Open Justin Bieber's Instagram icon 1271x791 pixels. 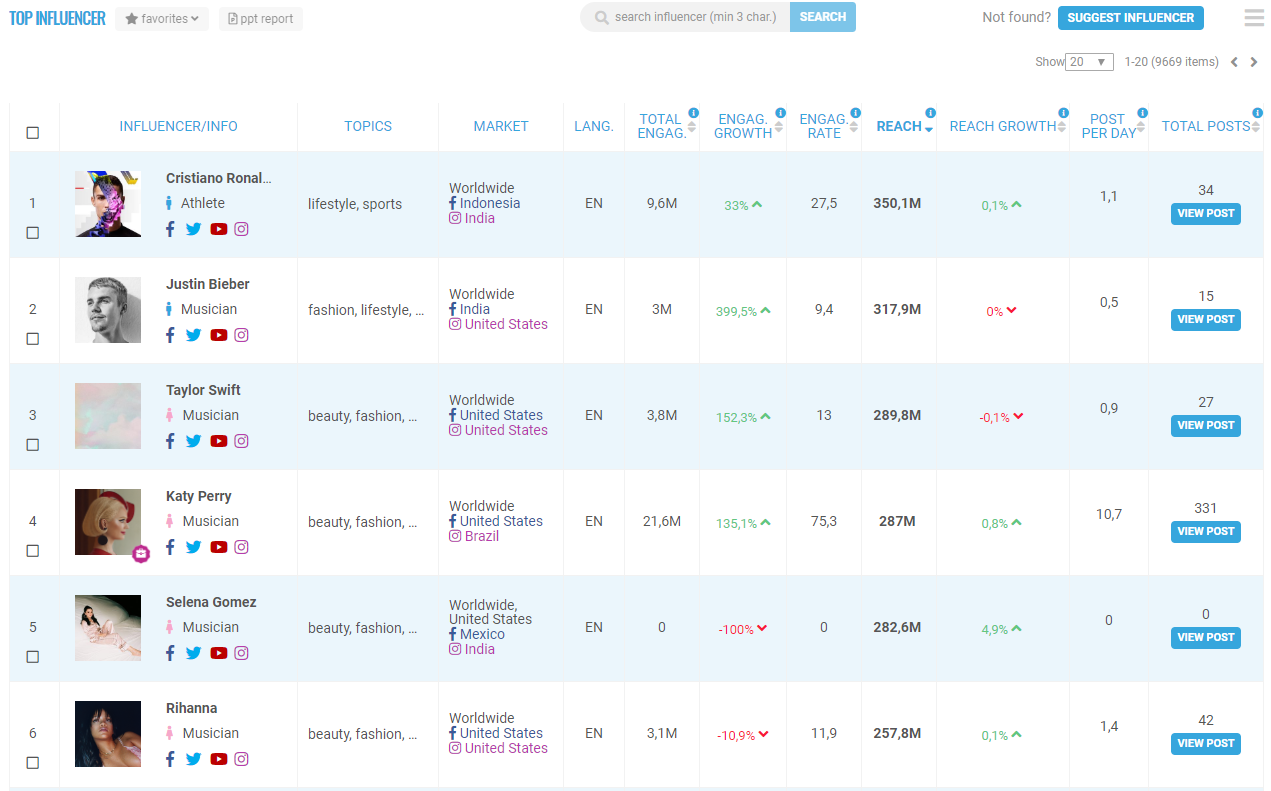(x=241, y=335)
